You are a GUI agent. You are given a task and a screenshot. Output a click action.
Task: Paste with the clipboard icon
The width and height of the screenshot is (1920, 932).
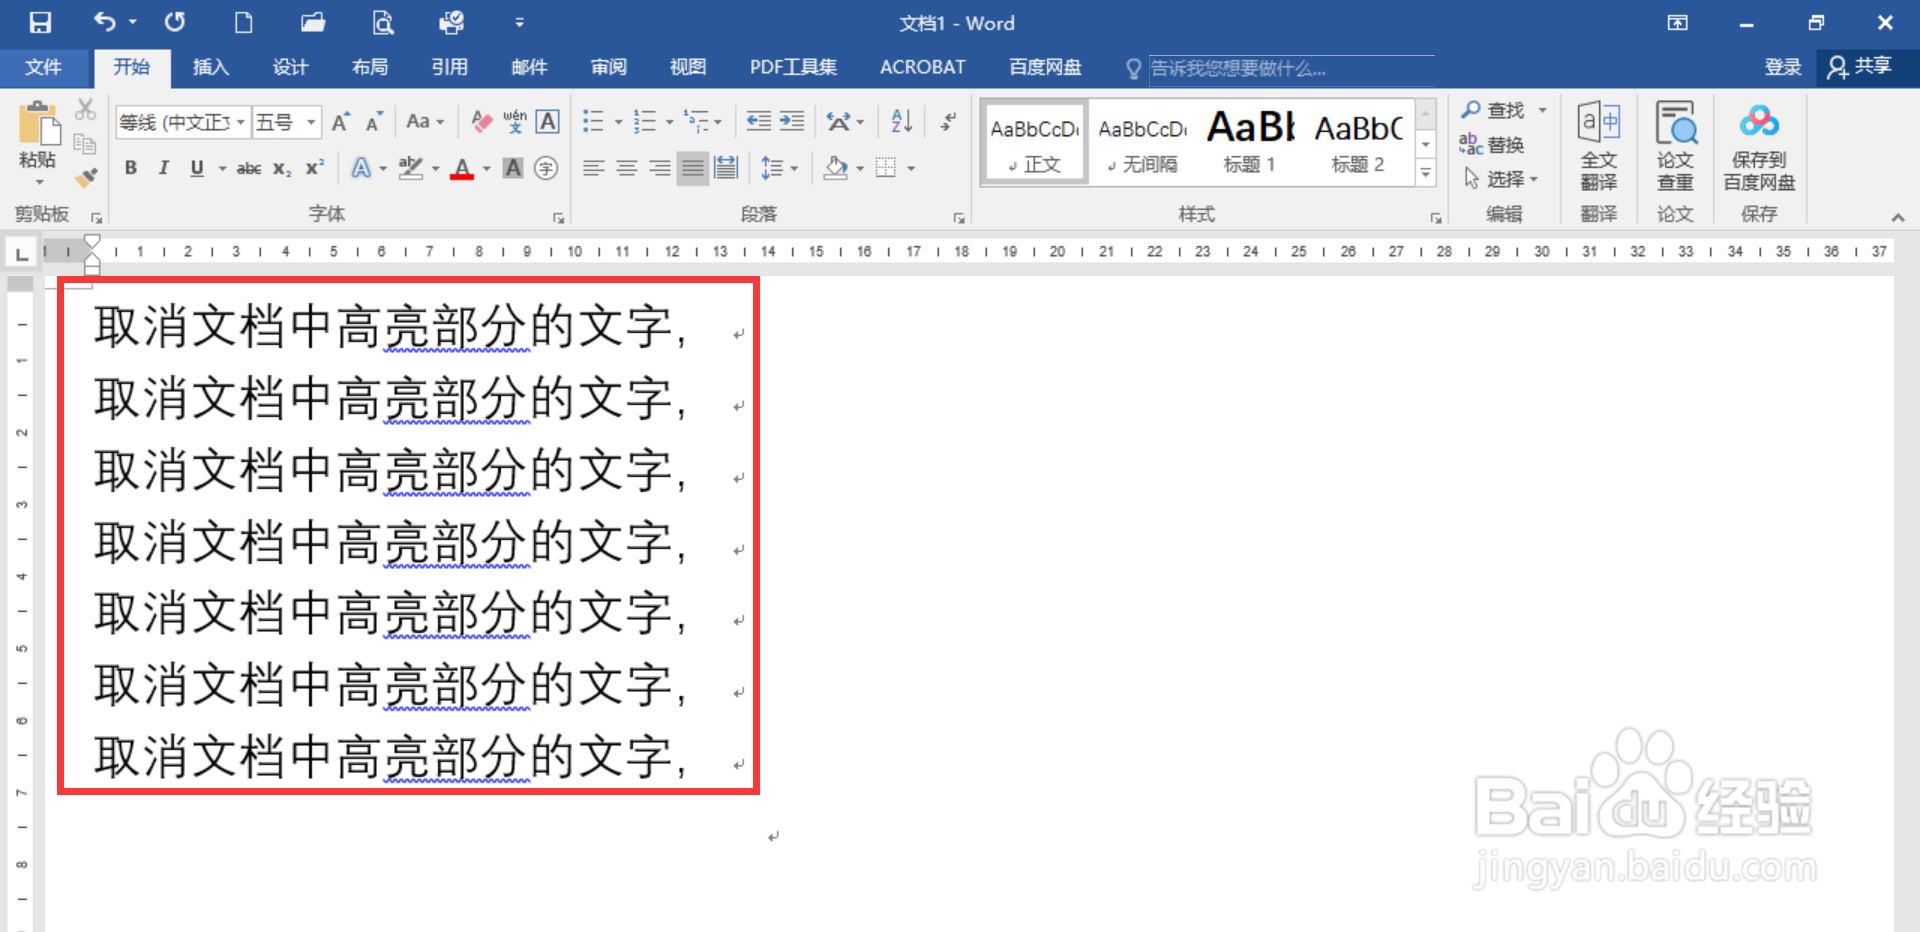pos(38,124)
